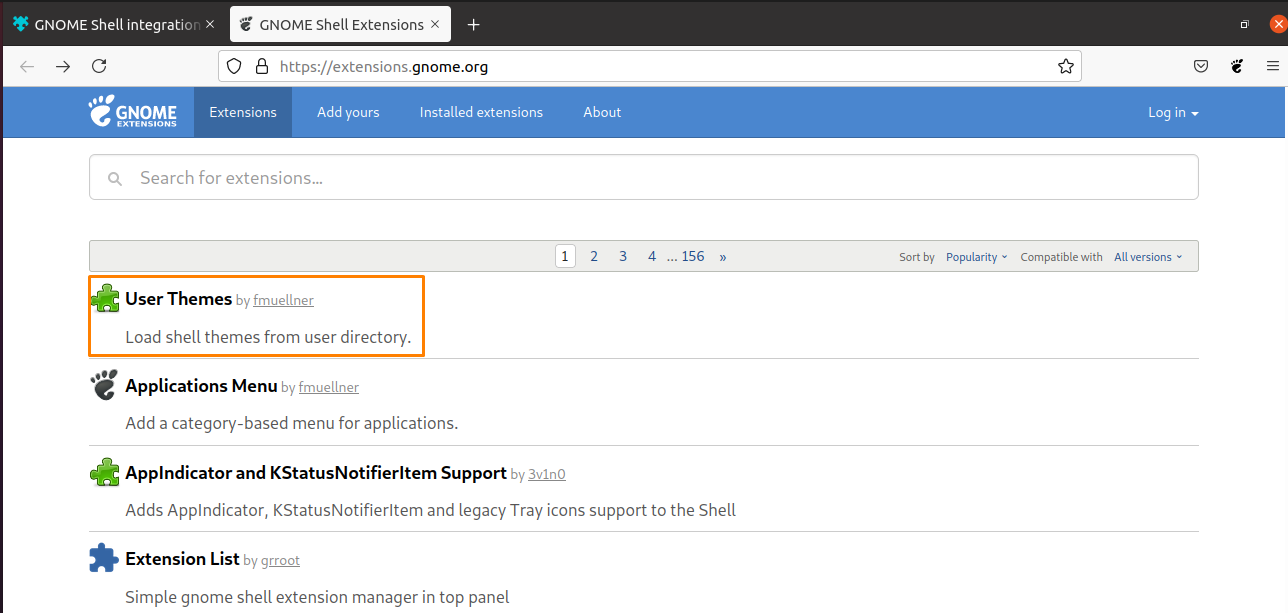Click the Extension List blue puzzle icon
The image size is (1288, 613).
(104, 558)
